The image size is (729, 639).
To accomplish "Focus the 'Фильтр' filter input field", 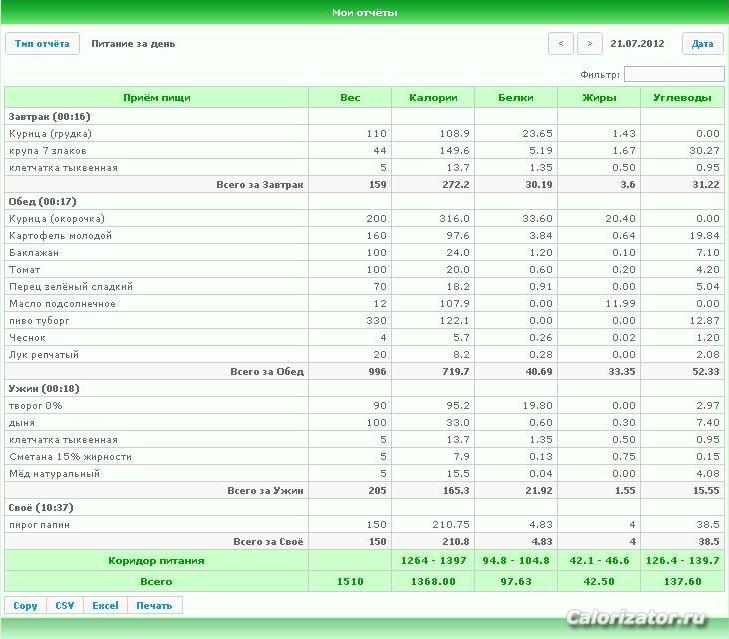I will coord(674,74).
